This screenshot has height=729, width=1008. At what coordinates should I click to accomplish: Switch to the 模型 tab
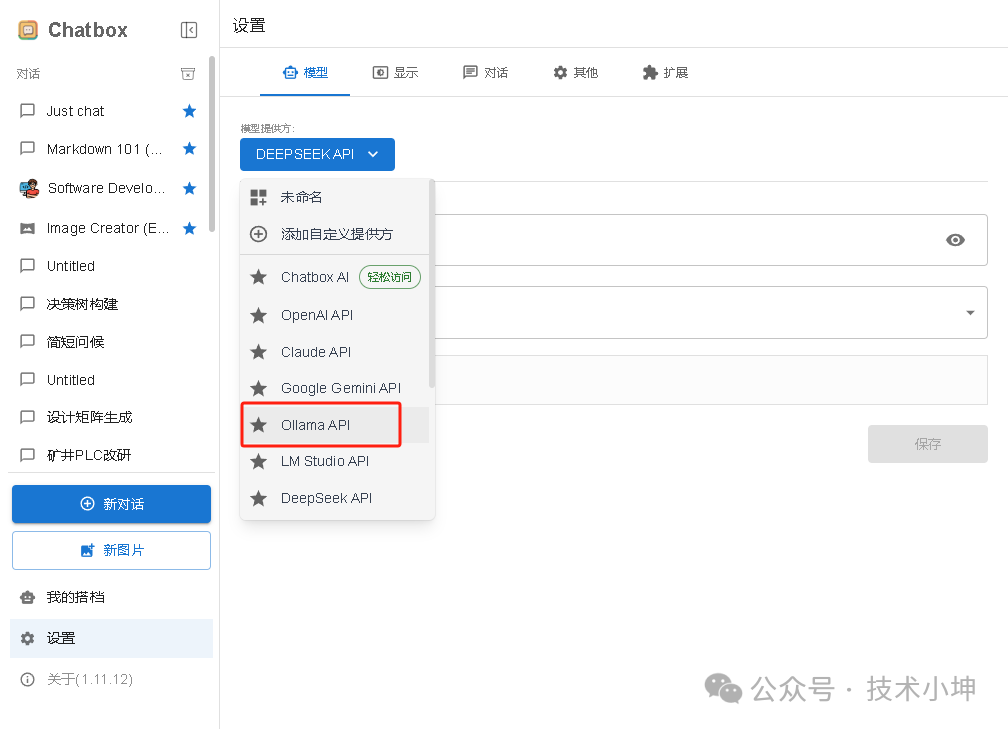tap(305, 73)
